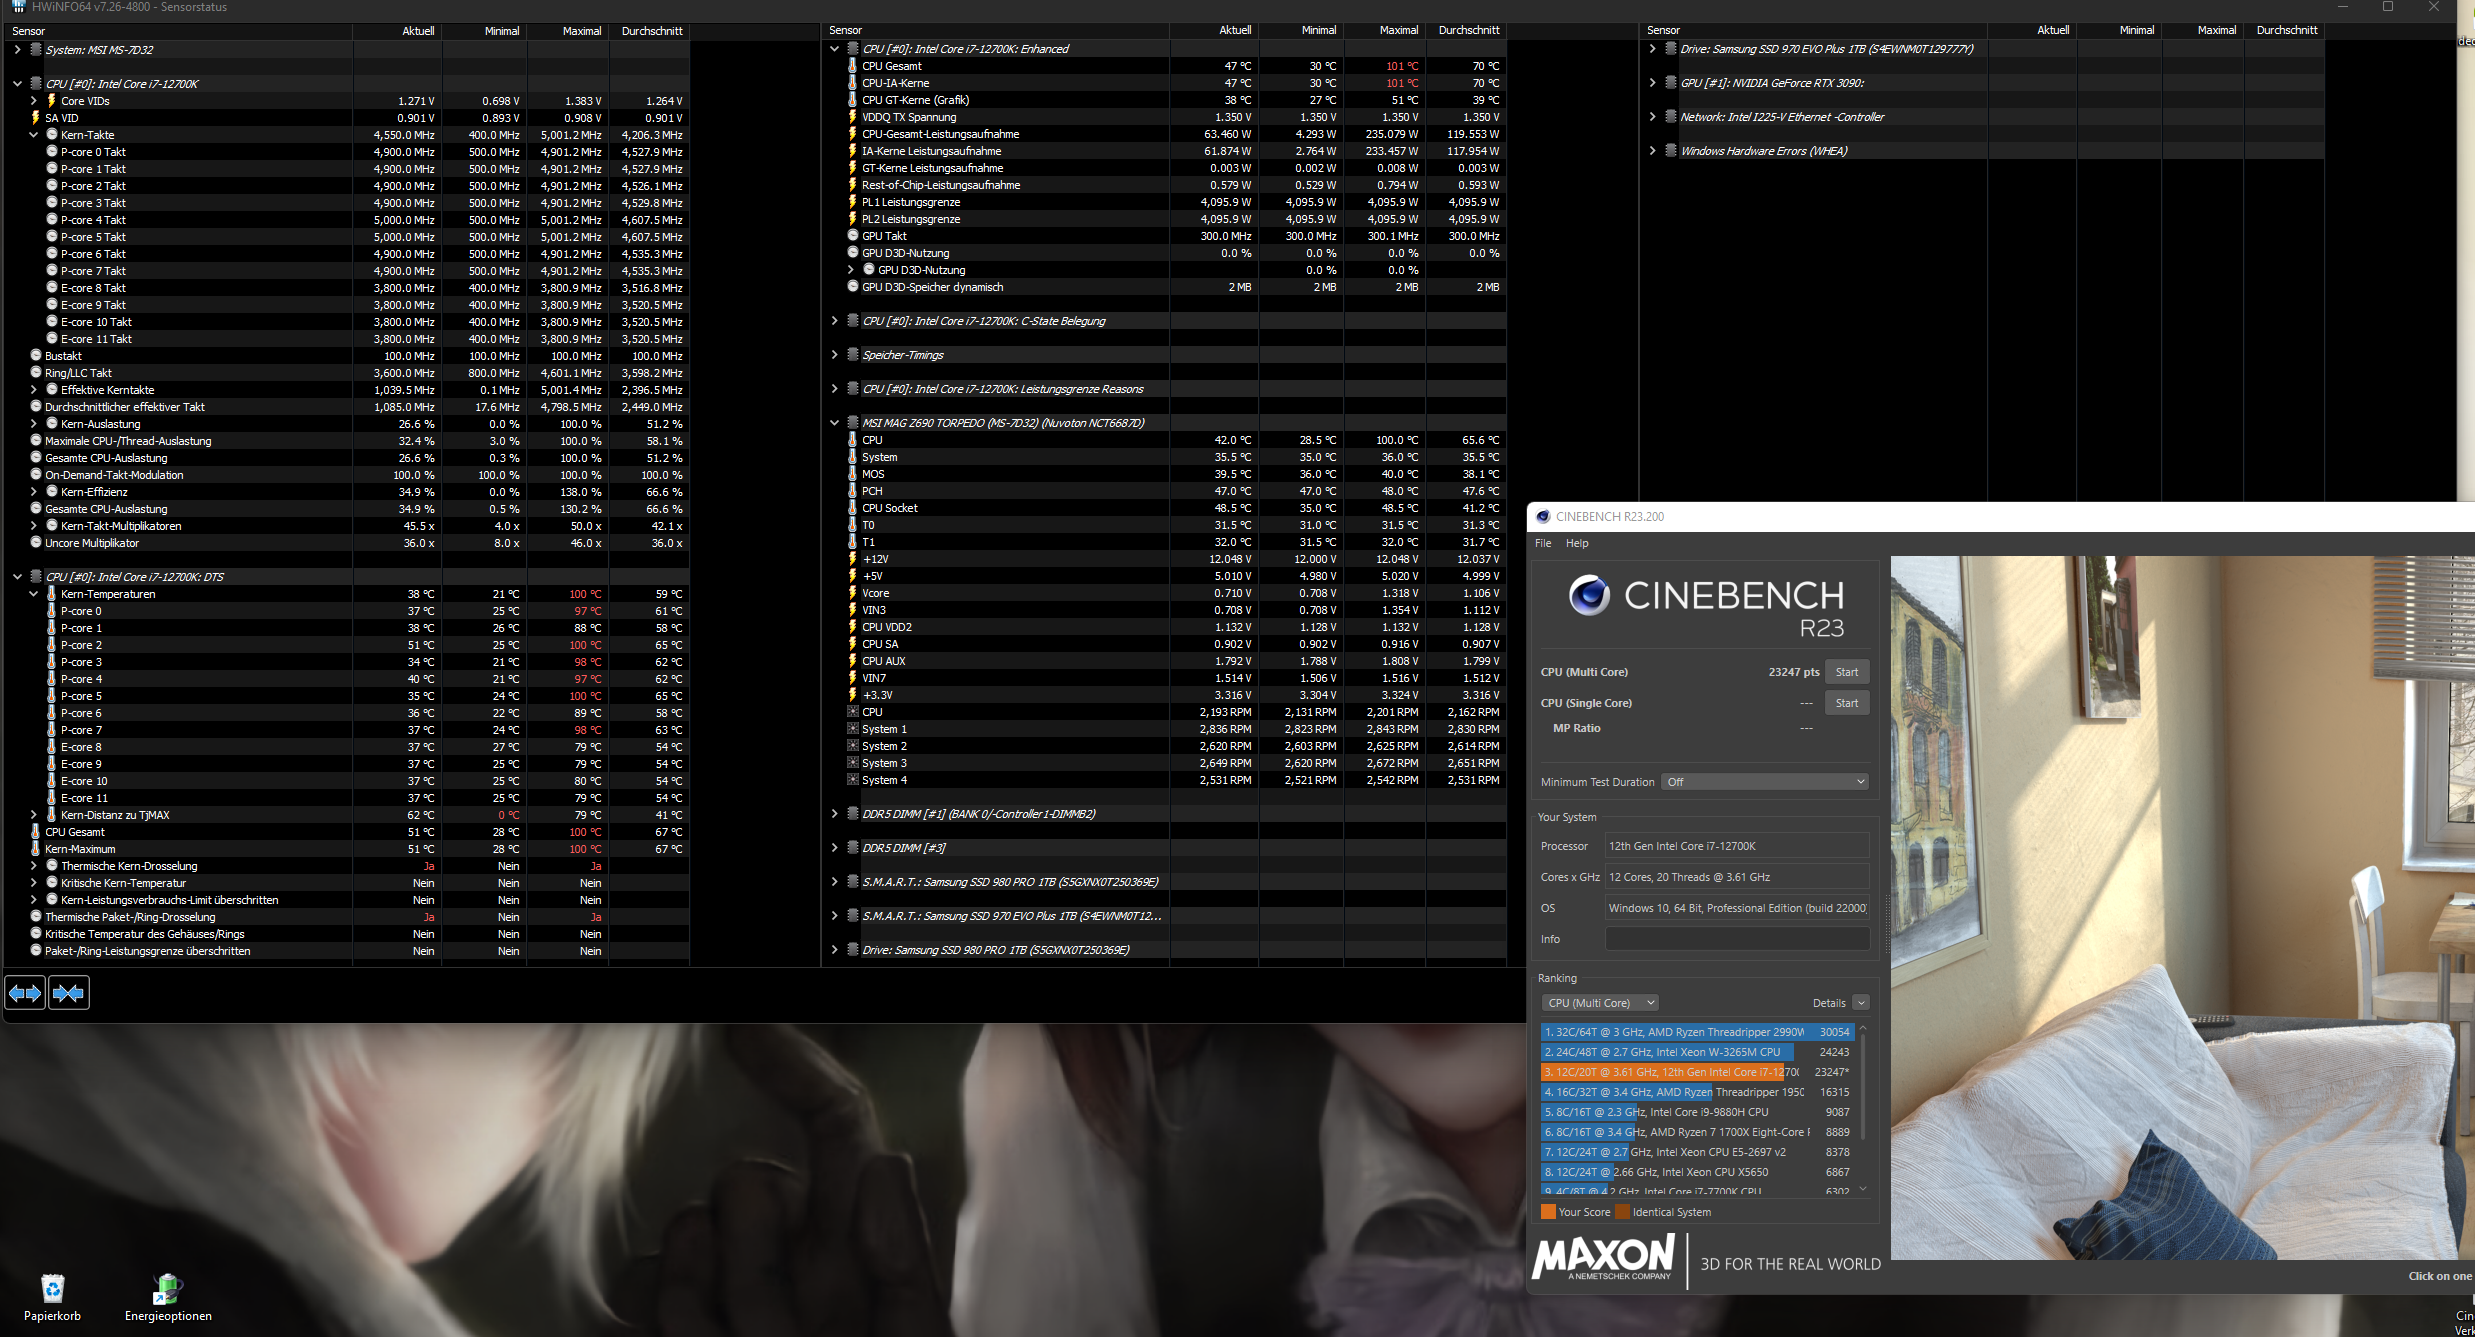Start the CPU (Single Core) test

(1846, 703)
